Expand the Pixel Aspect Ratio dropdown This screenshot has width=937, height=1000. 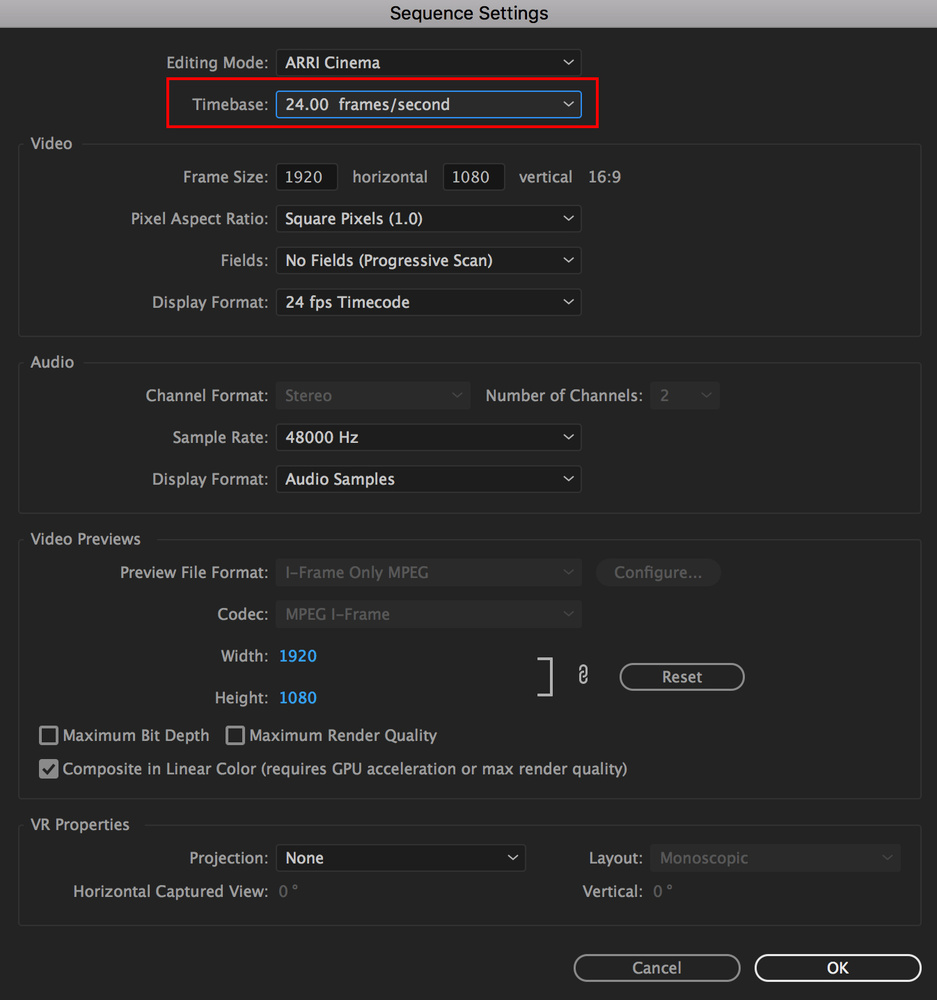(428, 219)
